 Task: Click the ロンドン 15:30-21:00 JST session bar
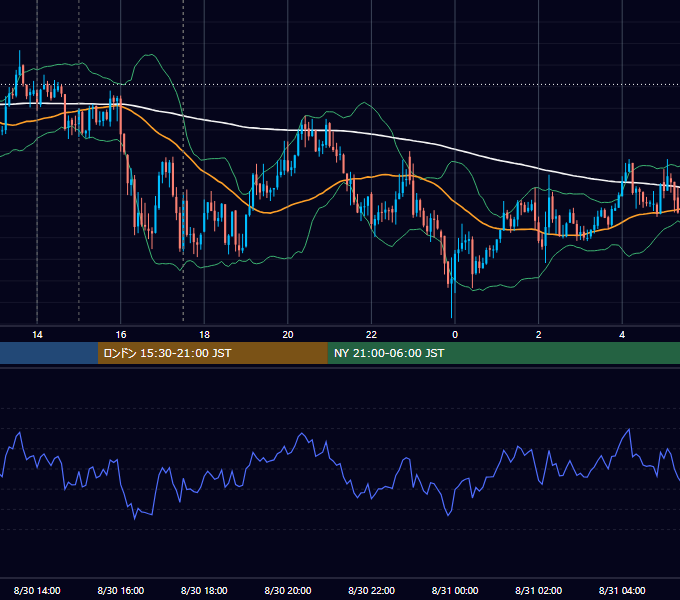(x=212, y=353)
